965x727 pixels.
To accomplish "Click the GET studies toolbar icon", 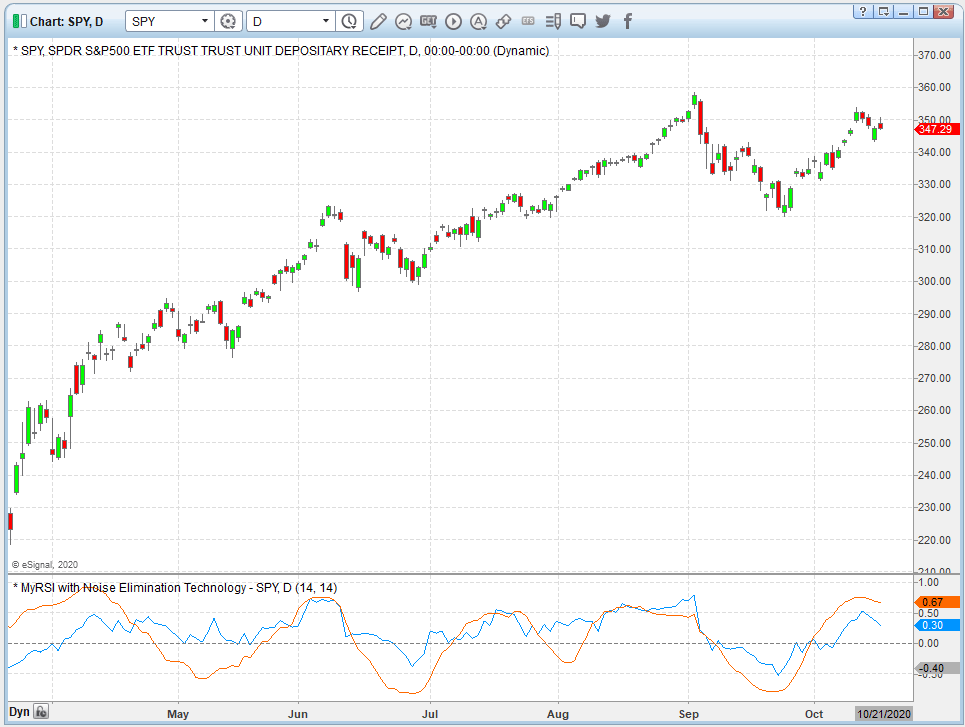I will (428, 21).
